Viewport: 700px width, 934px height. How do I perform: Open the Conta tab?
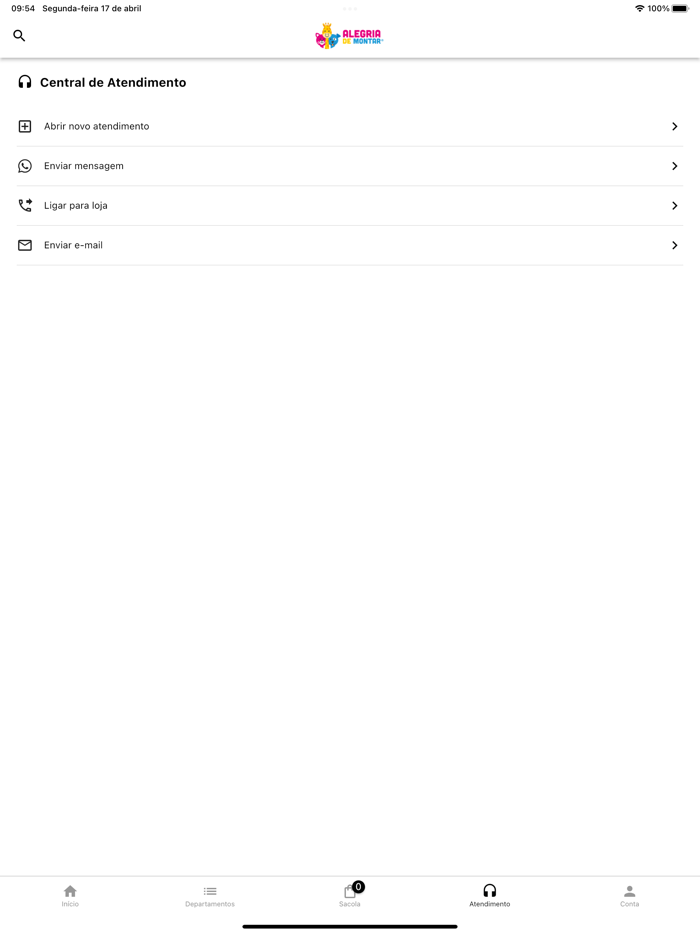click(x=629, y=895)
